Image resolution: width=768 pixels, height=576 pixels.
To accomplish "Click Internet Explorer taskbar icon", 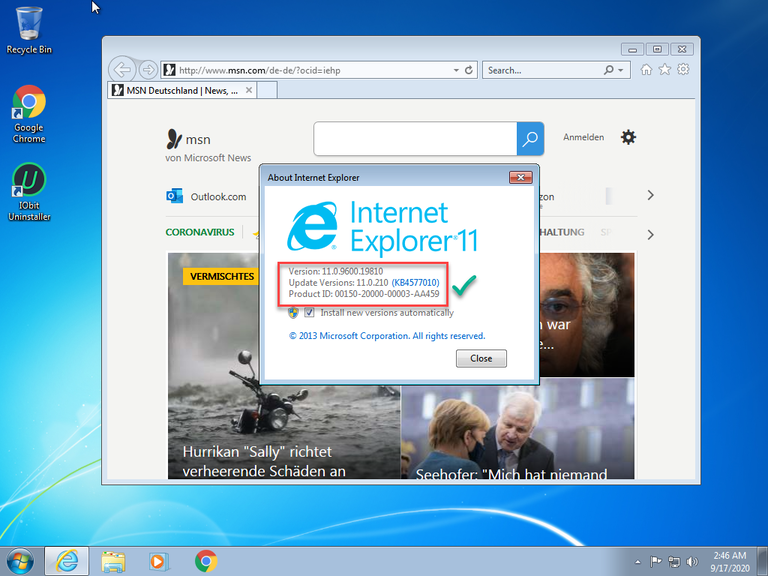I will coord(67,561).
